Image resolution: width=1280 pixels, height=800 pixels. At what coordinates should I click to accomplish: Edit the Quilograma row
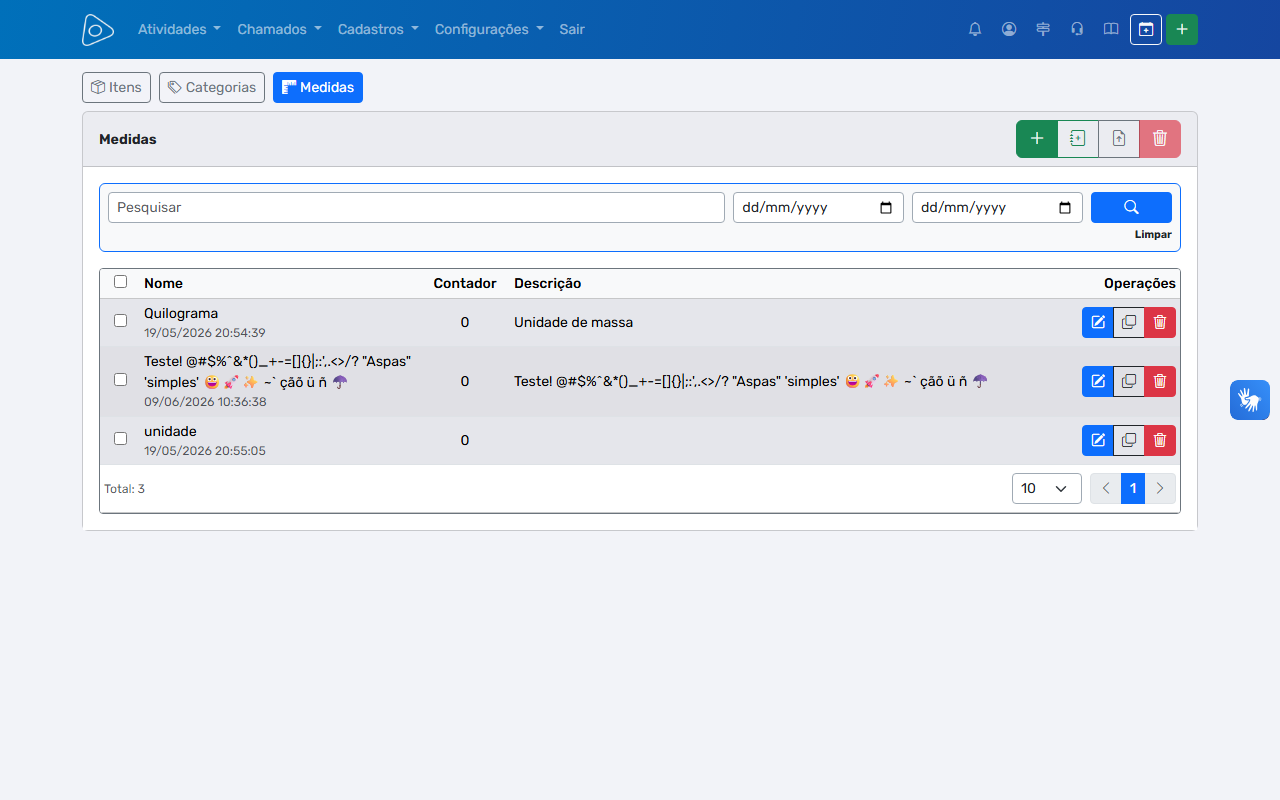click(1098, 322)
